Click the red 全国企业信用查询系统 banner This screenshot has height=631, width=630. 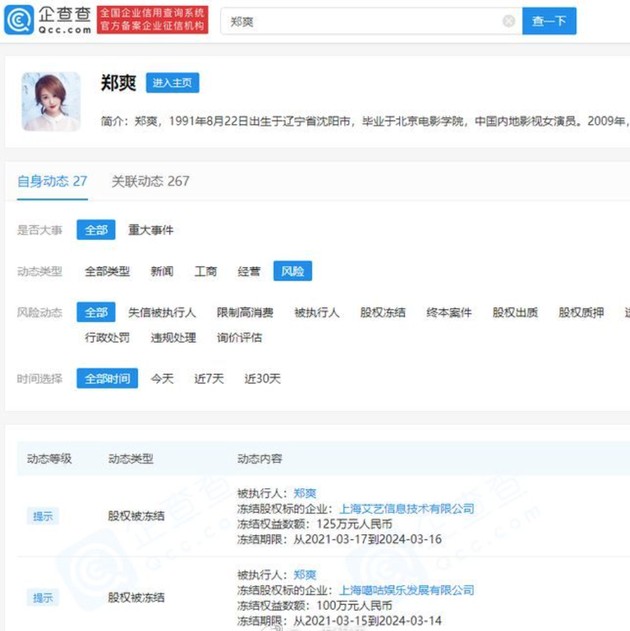[x=152, y=20]
